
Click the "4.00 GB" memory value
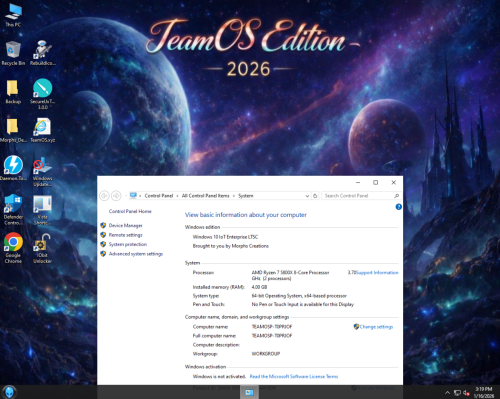(x=259, y=287)
